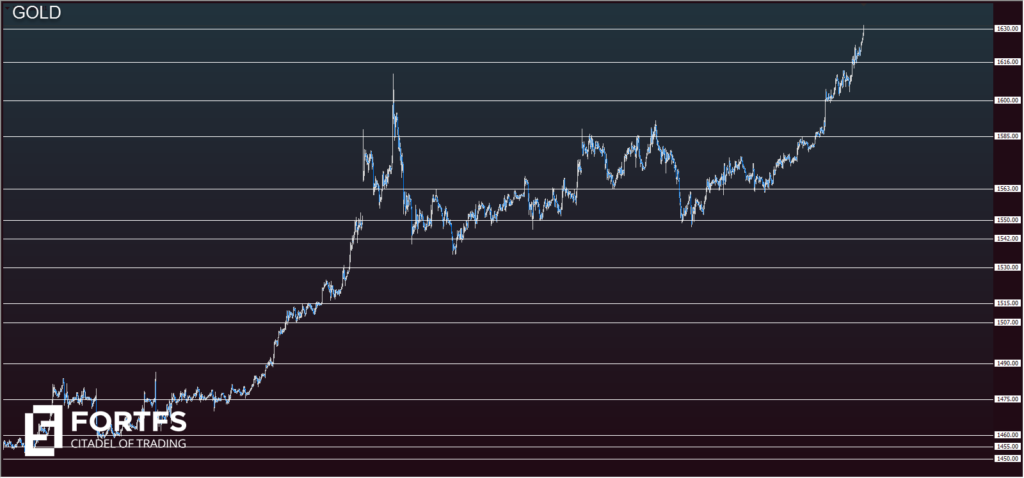This screenshot has width=1024, height=478.
Task: Select the 1542.00 price level label
Action: pyautogui.click(x=1006, y=238)
